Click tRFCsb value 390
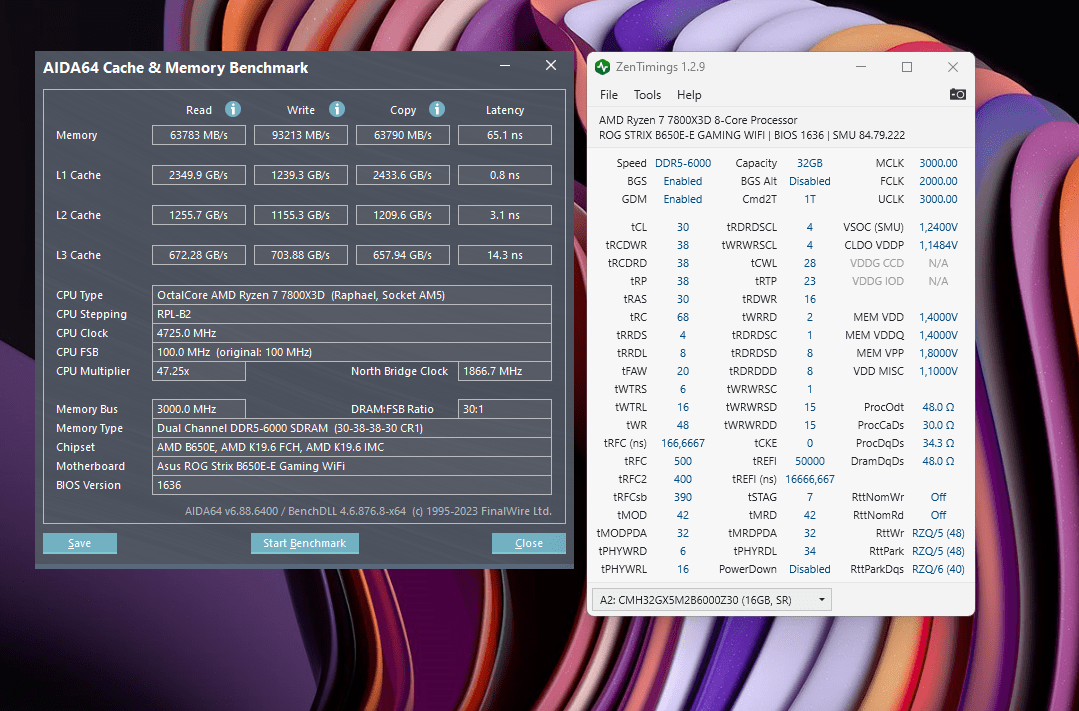The image size is (1079, 711). [683, 497]
